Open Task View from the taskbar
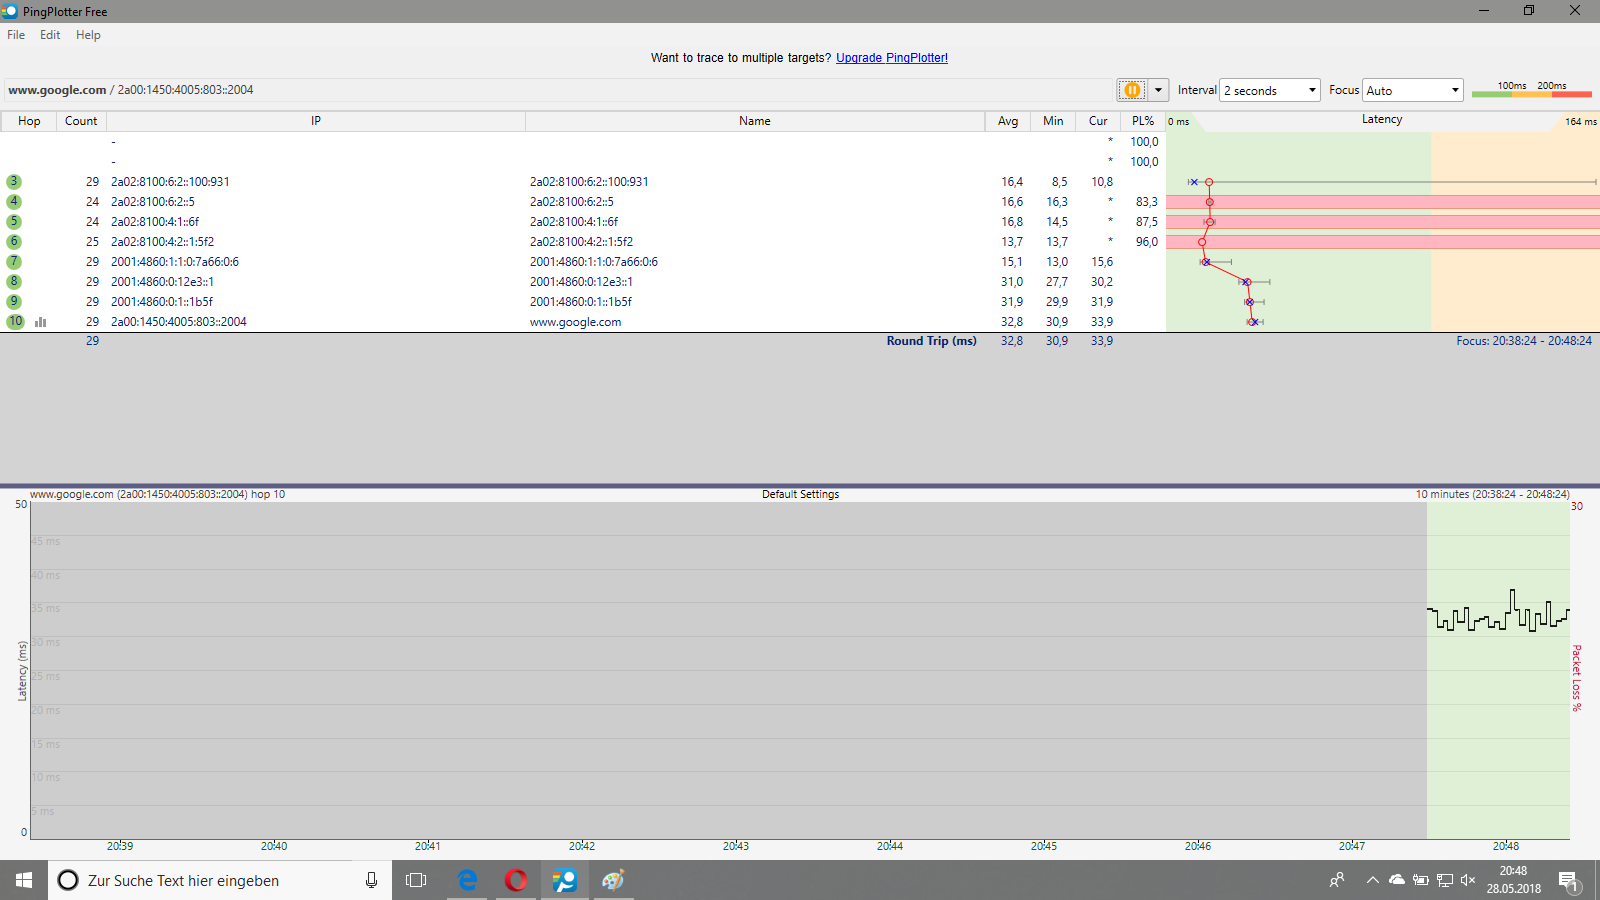The width and height of the screenshot is (1600, 900). click(x=416, y=880)
